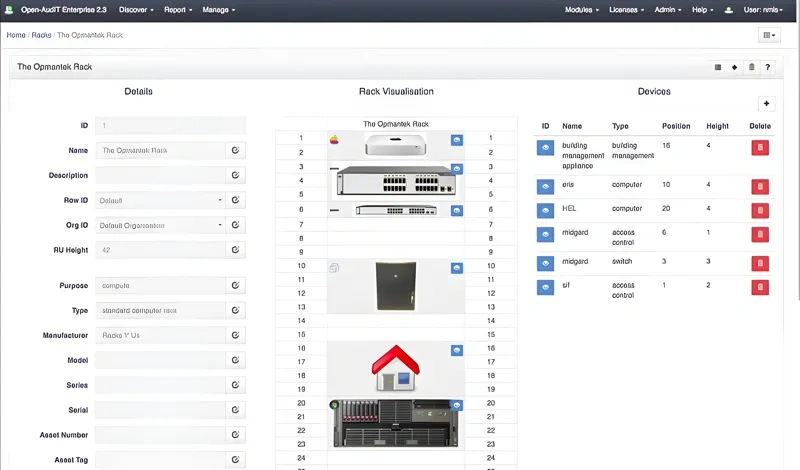Click eye button on rack position 20 server
800x470 pixels.
pos(457,405)
